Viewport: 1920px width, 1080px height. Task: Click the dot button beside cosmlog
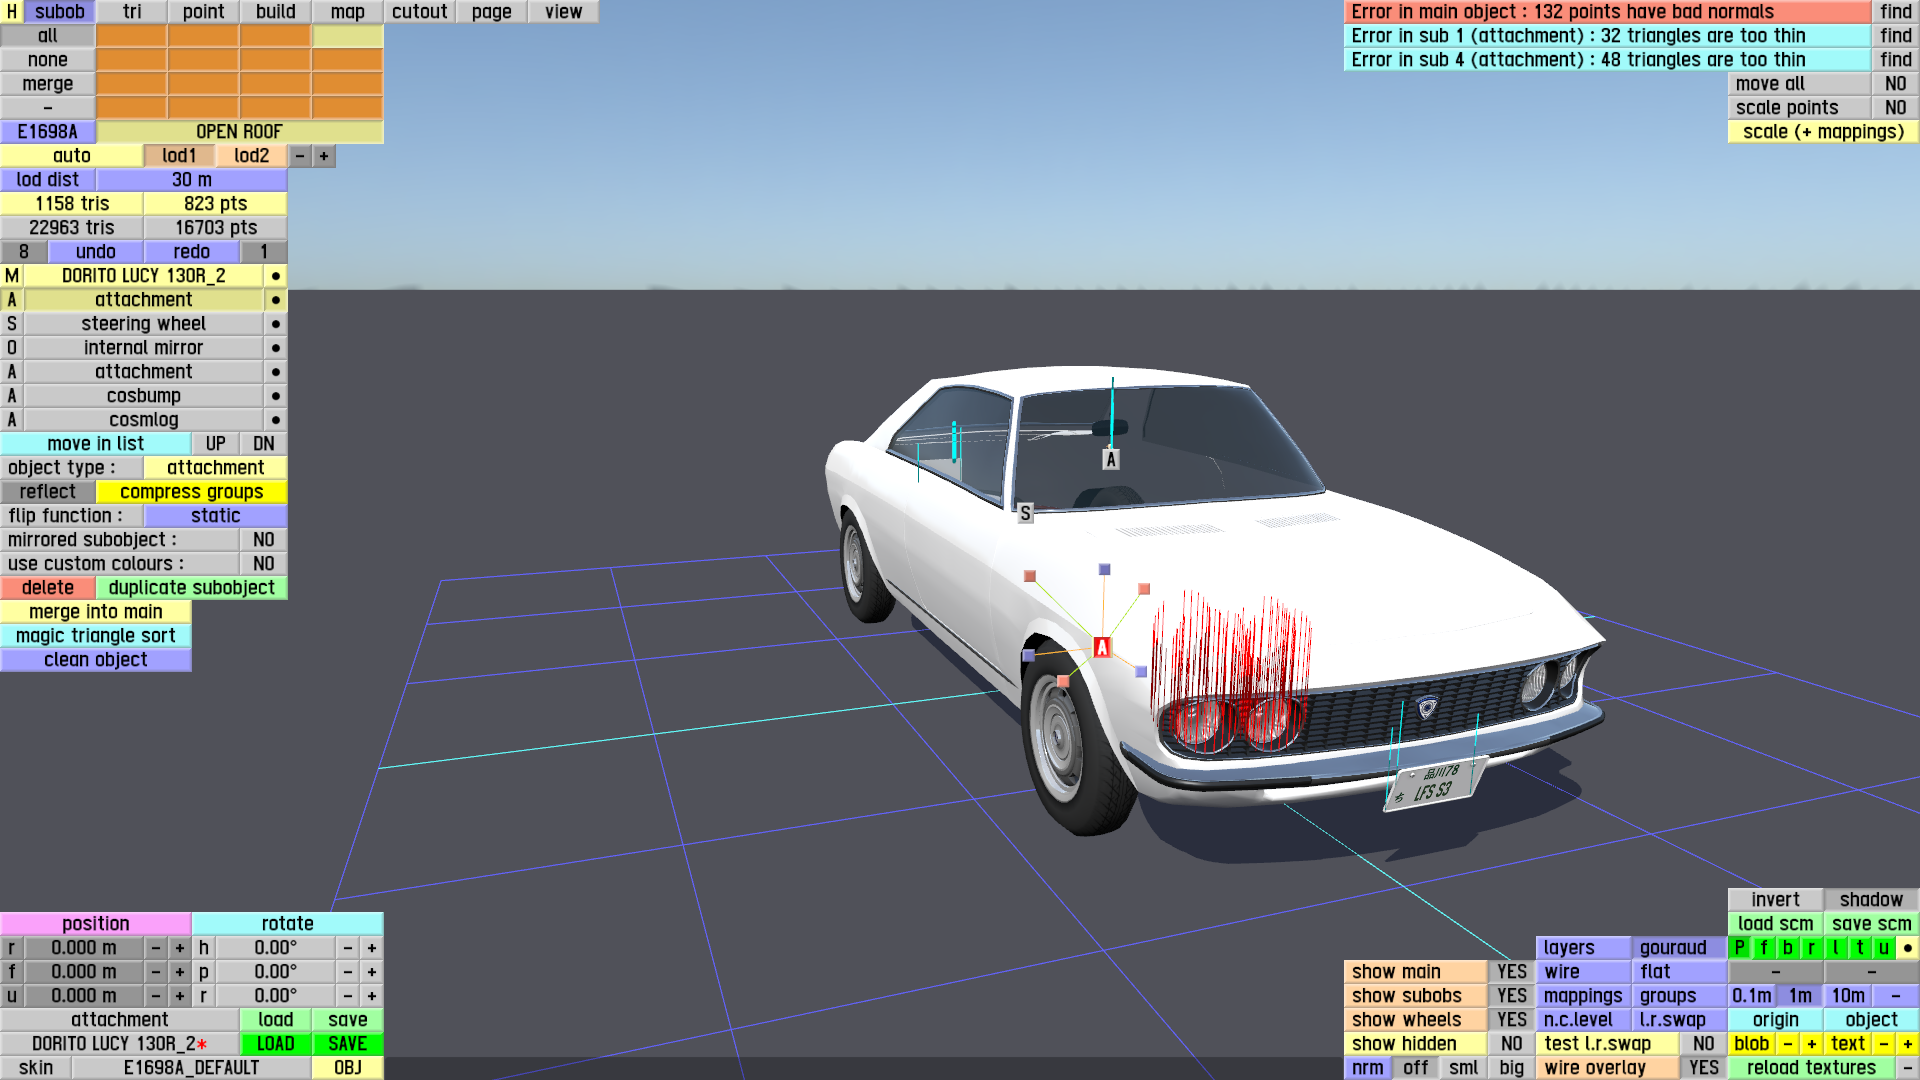click(275, 420)
